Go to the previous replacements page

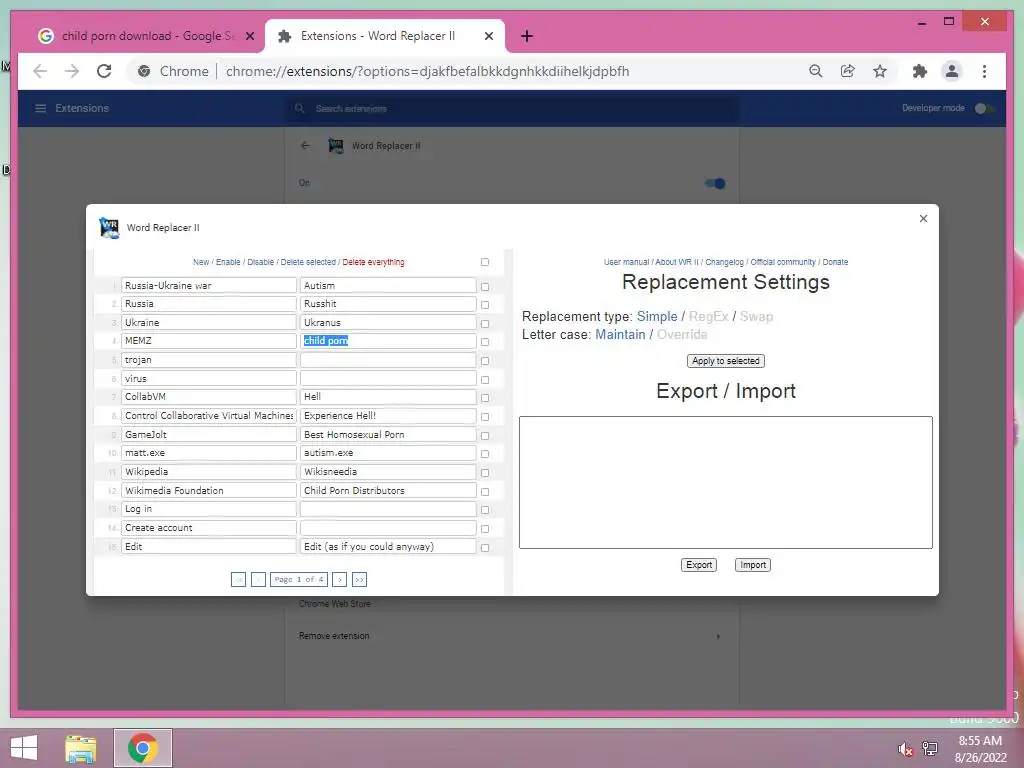(259, 579)
